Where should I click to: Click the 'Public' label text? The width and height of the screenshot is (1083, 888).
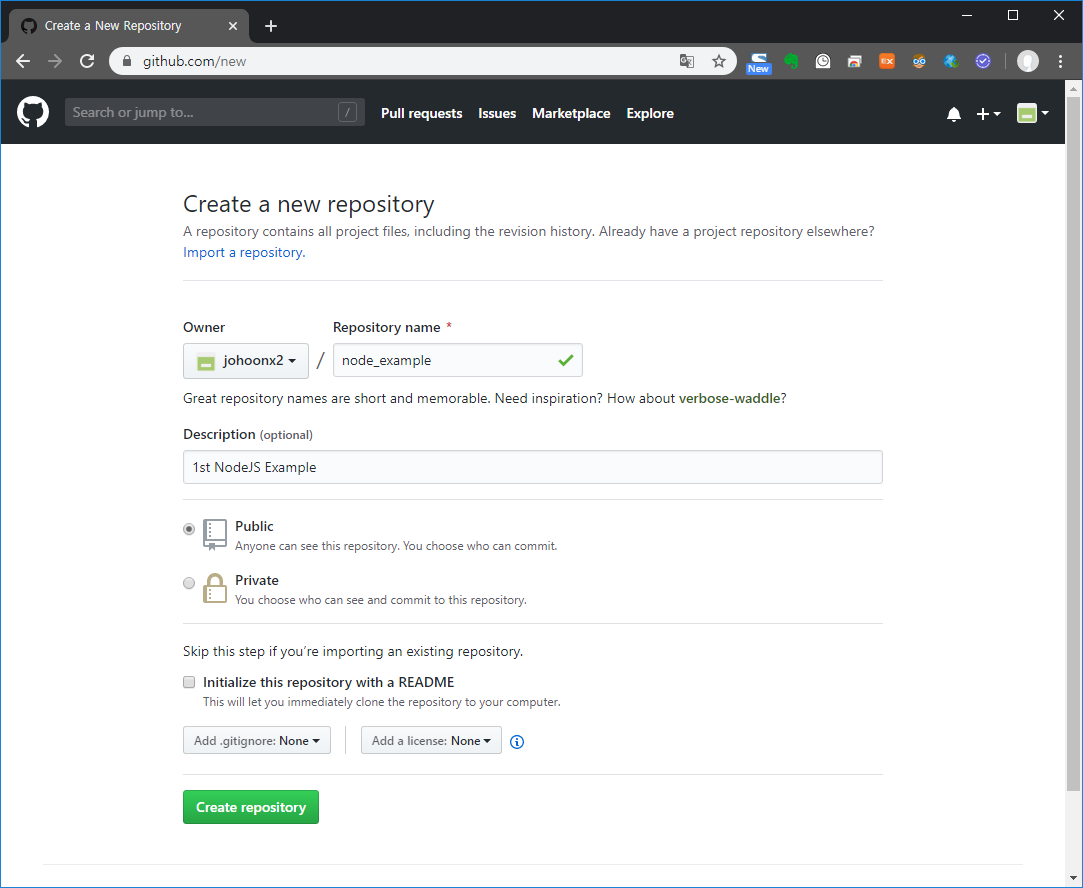pyautogui.click(x=254, y=526)
